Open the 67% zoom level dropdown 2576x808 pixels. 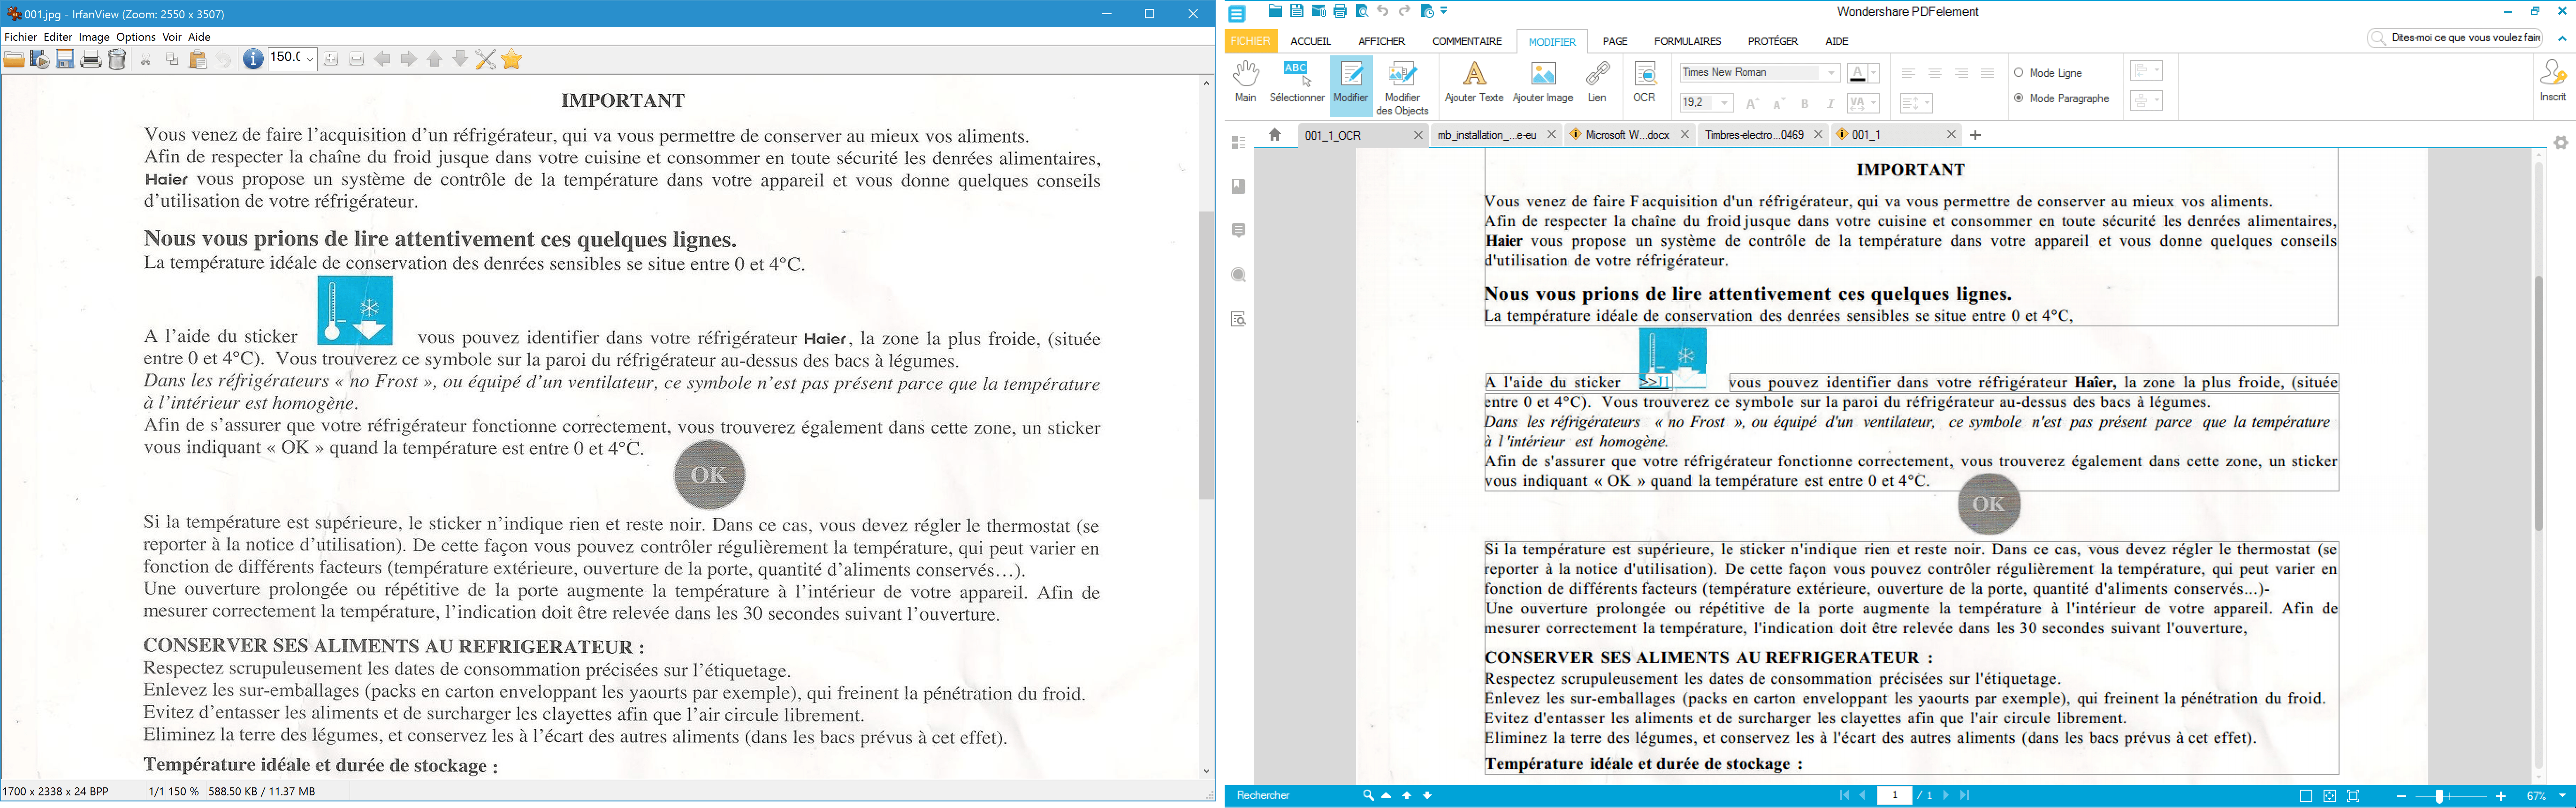click(x=2562, y=796)
